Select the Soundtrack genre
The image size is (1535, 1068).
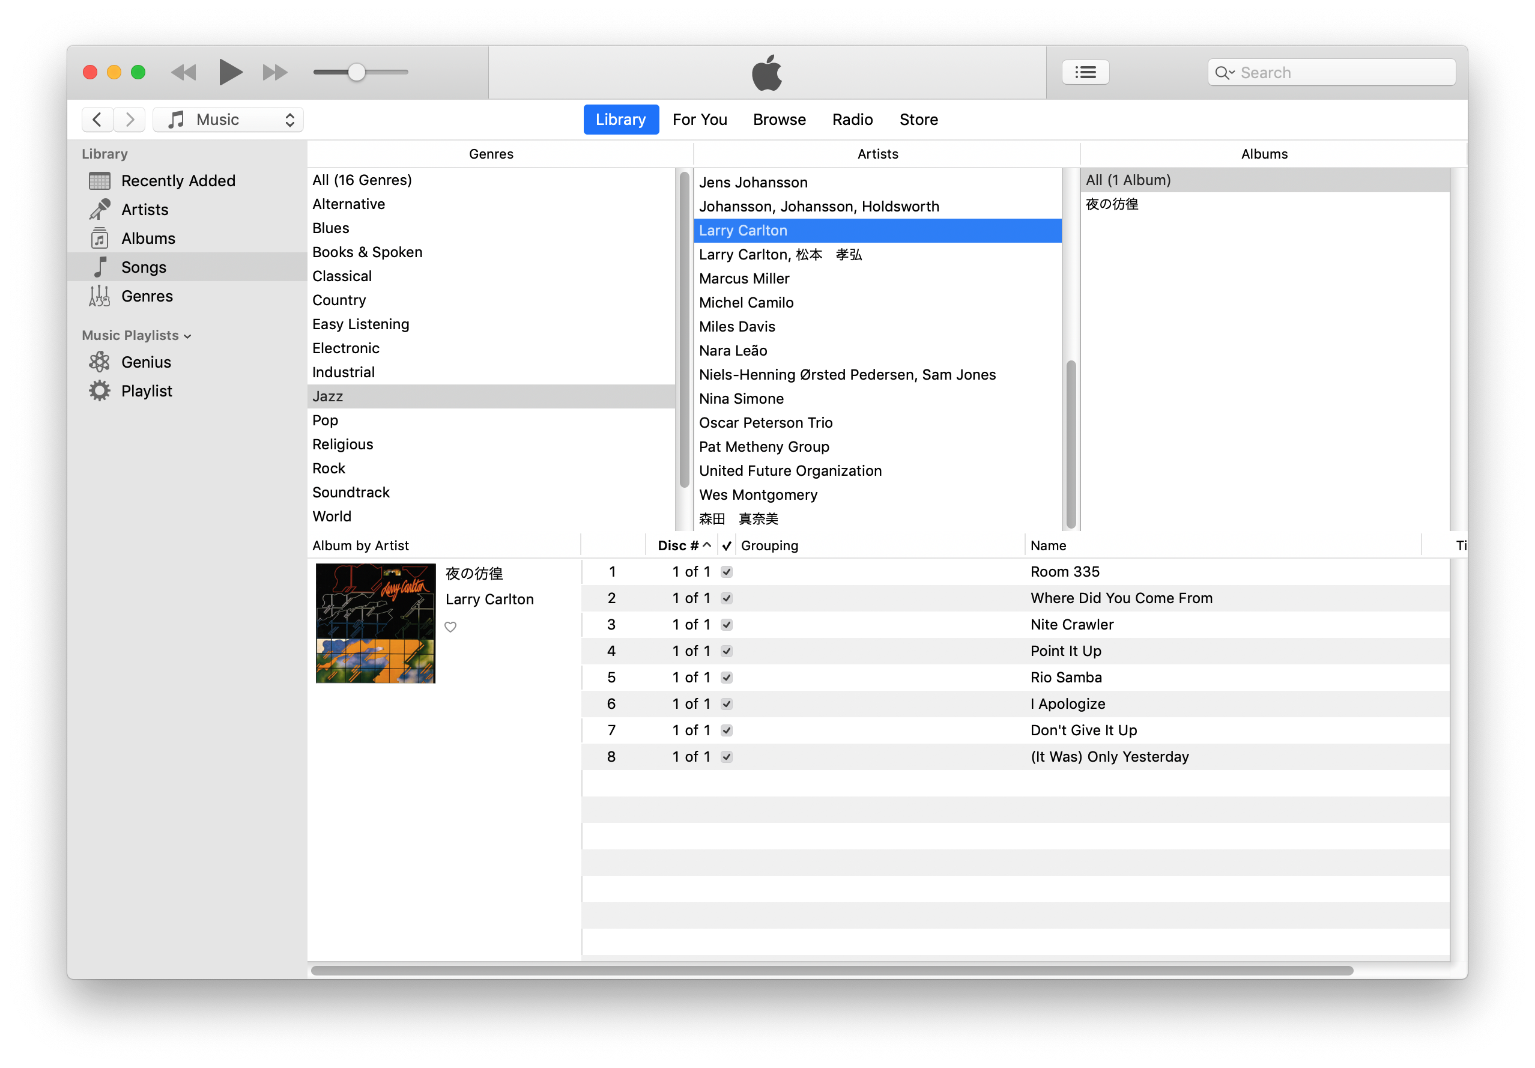coord(491,492)
